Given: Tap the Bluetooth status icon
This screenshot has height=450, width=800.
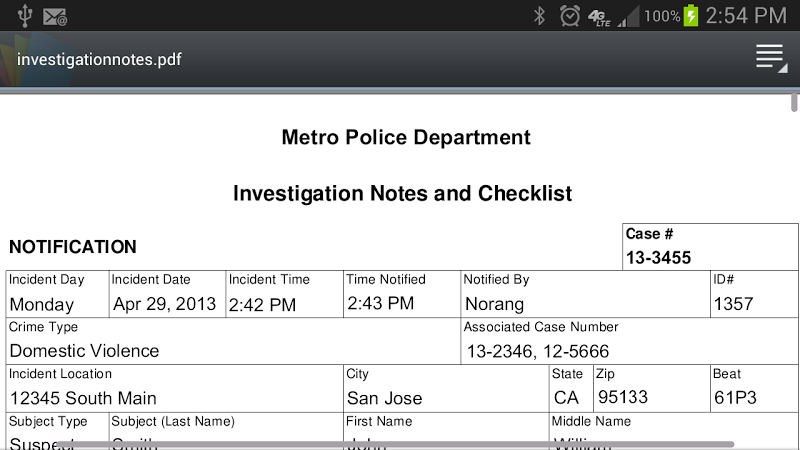Looking at the screenshot, I should coord(539,16).
